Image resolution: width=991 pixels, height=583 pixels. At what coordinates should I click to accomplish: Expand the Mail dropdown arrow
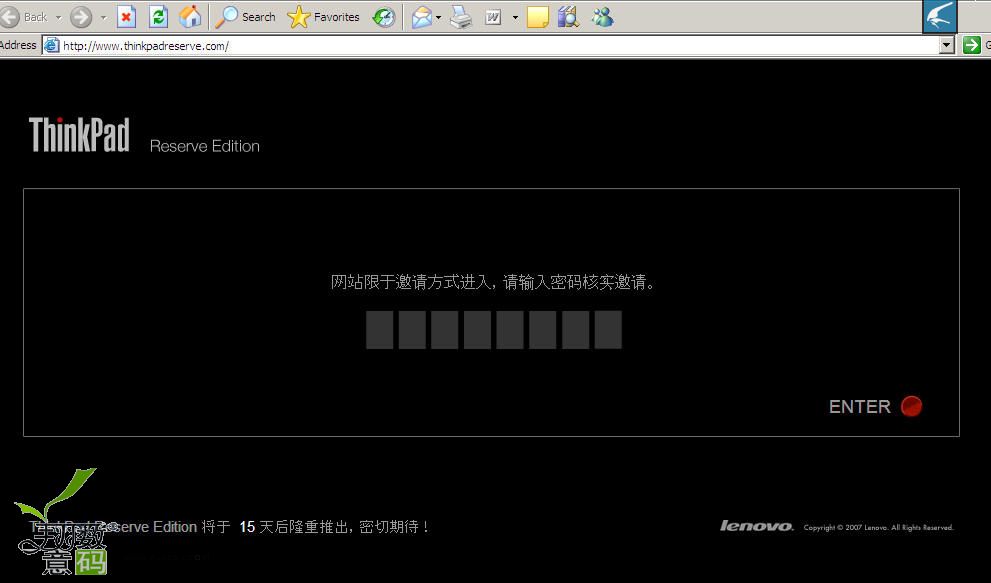(x=439, y=17)
